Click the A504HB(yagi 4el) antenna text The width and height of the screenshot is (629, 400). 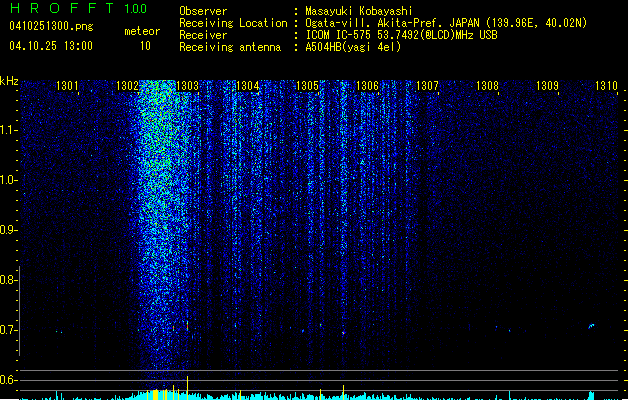click(353, 47)
